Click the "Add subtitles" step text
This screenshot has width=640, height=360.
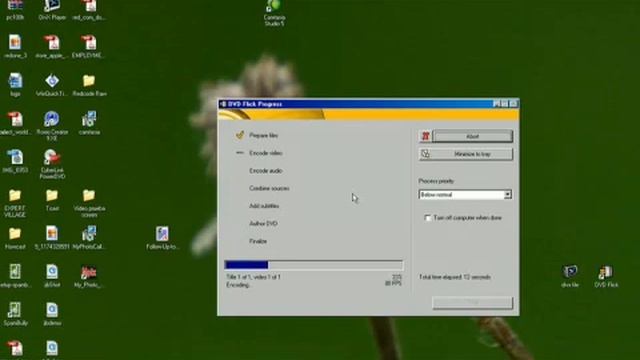pos(264,206)
